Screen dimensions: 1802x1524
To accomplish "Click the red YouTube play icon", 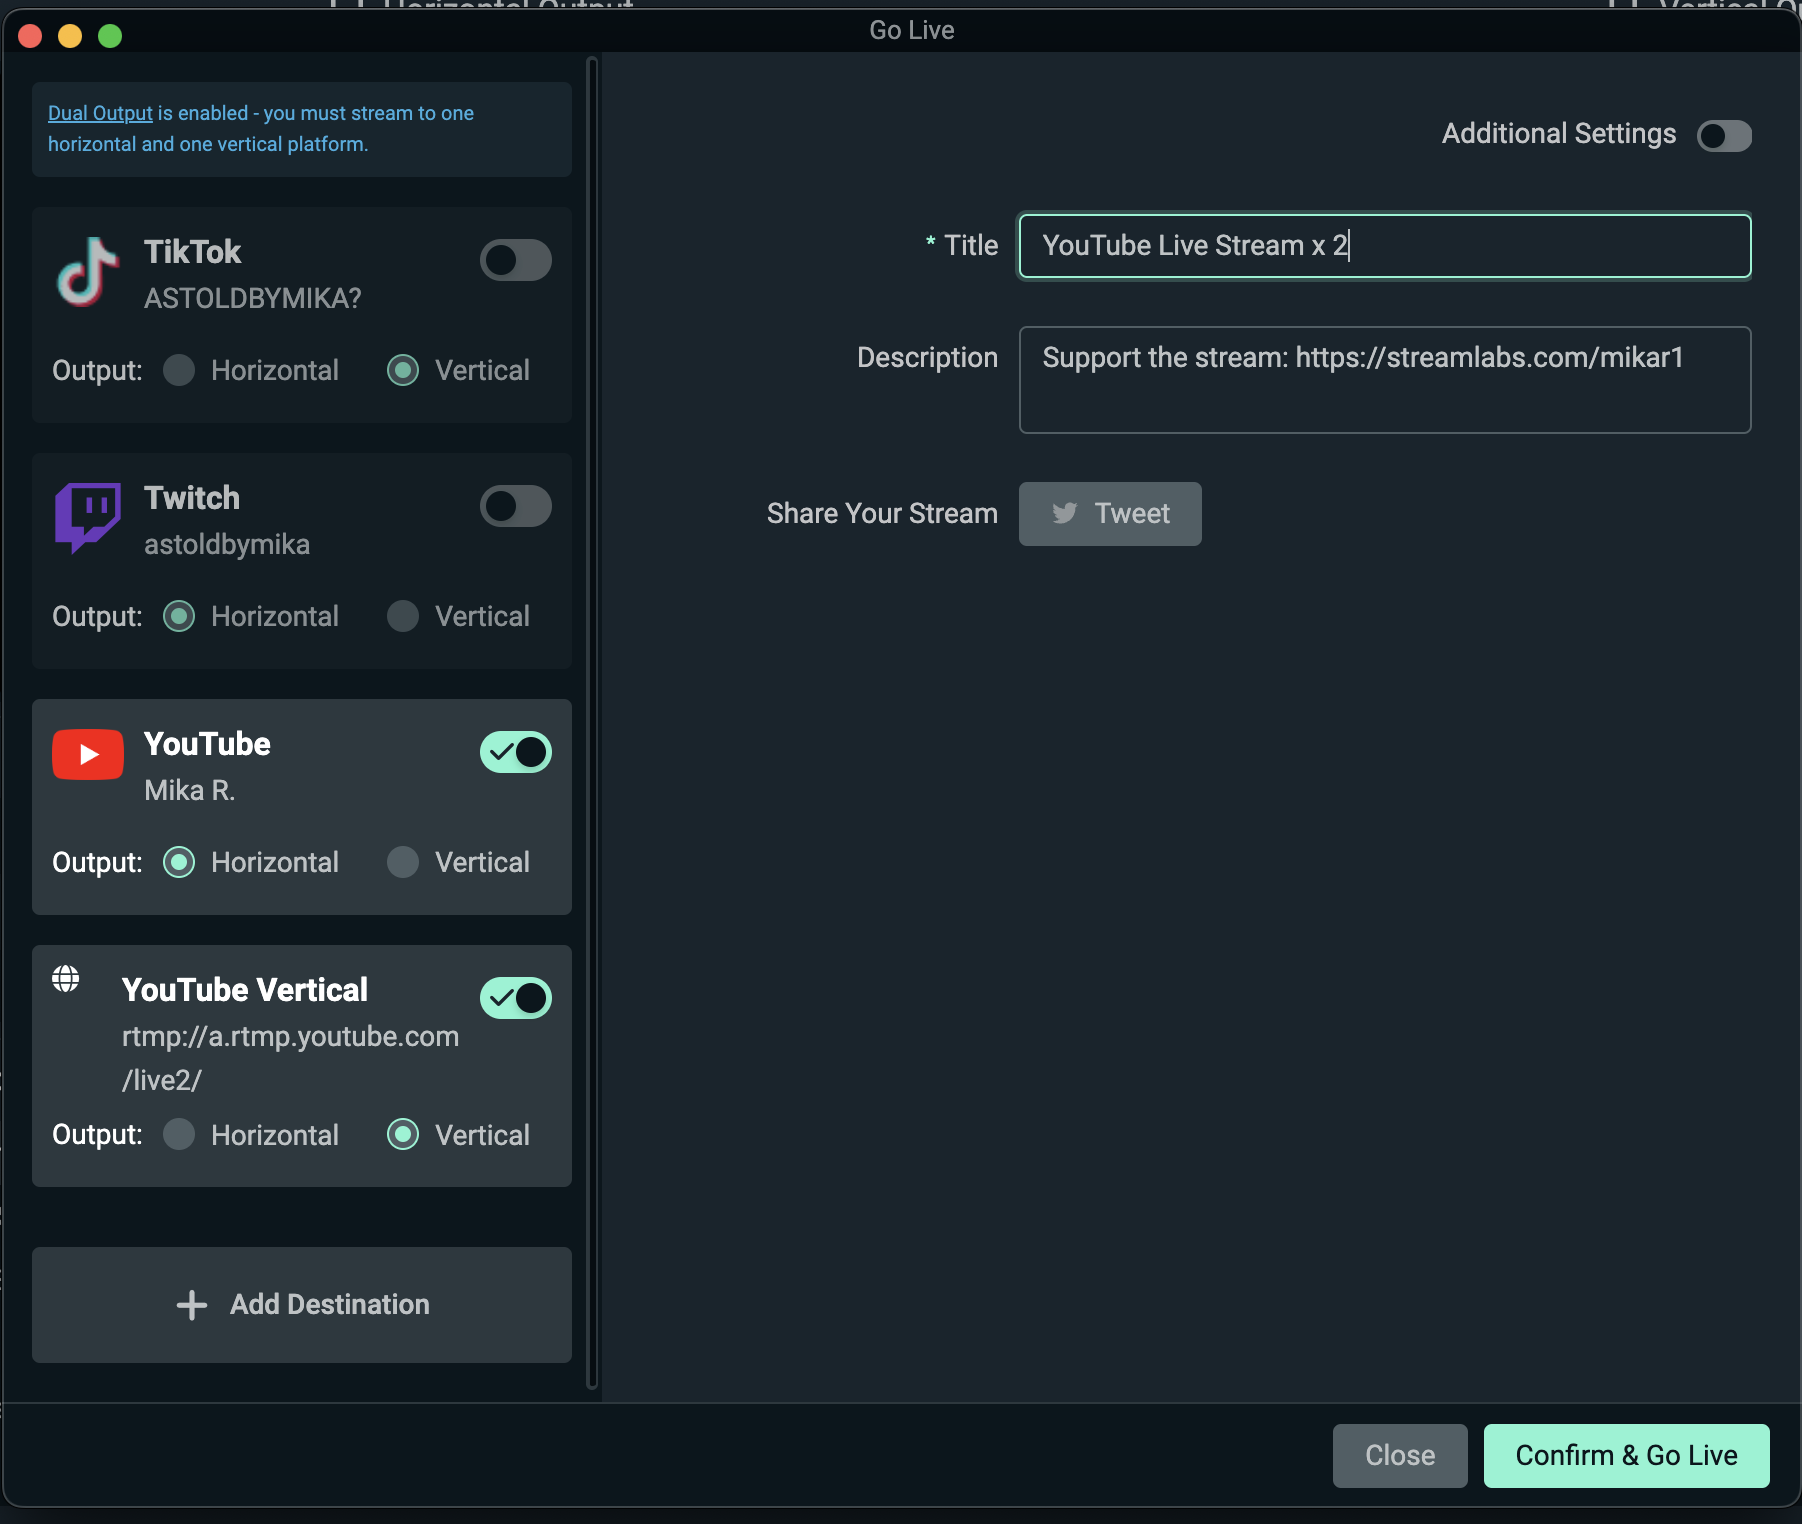I will coord(88,754).
